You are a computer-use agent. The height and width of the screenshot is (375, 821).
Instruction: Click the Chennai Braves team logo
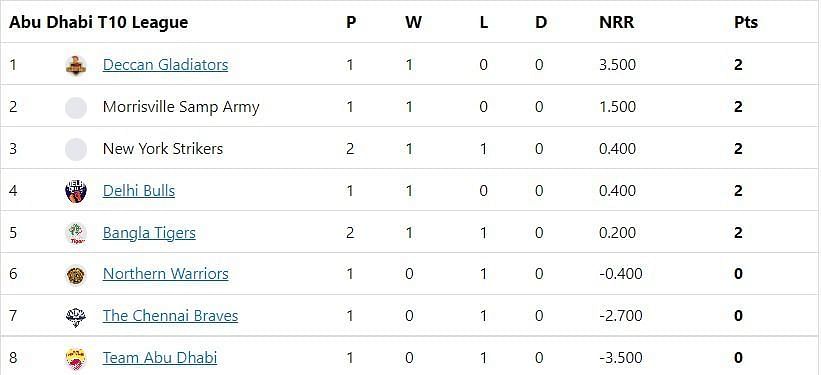[76, 316]
